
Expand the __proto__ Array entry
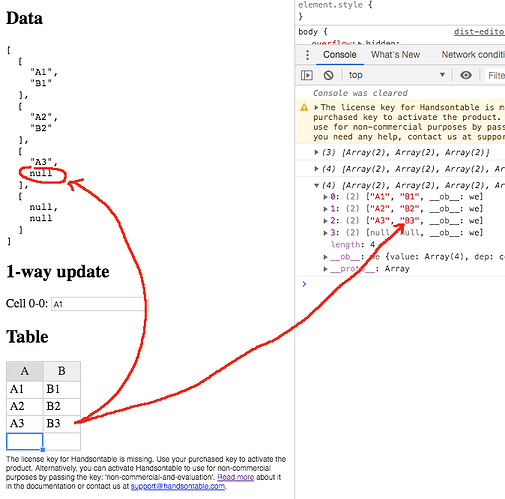coord(325,269)
